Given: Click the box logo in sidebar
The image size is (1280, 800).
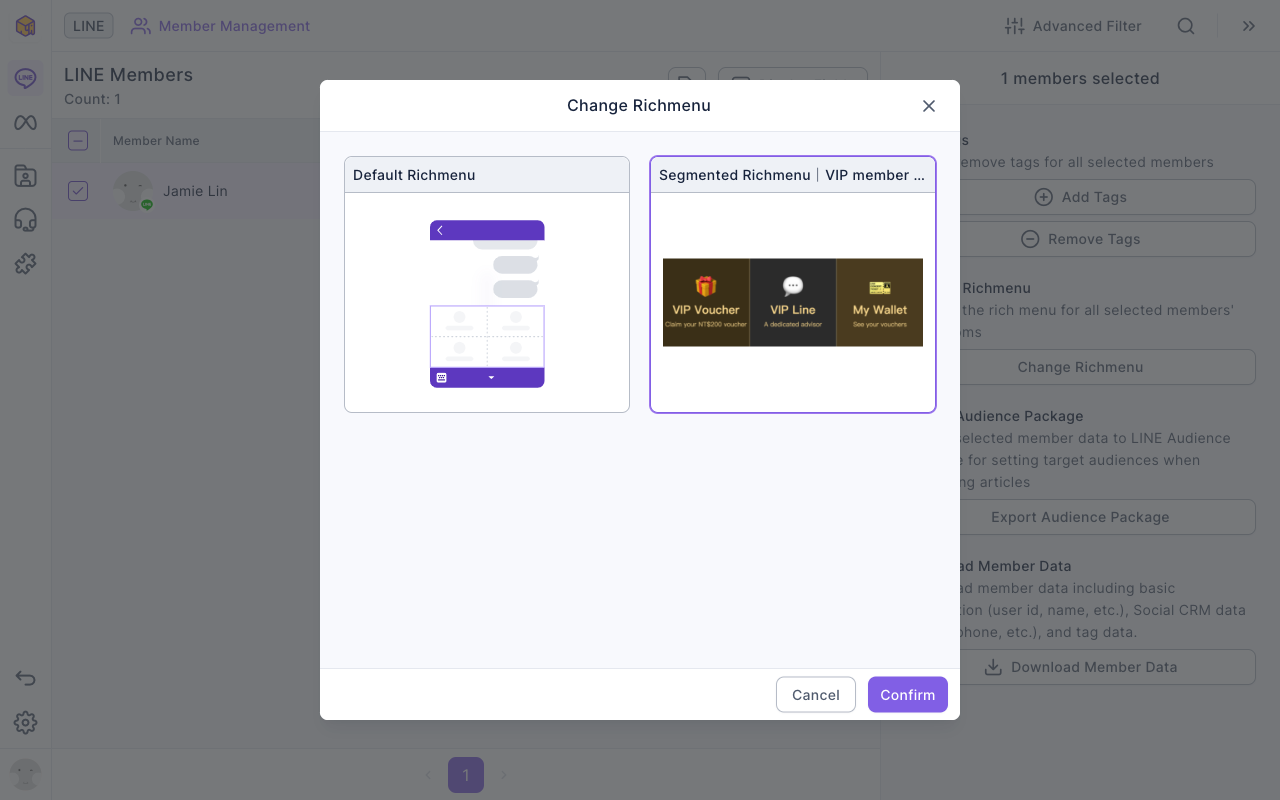Looking at the screenshot, I should (26, 26).
